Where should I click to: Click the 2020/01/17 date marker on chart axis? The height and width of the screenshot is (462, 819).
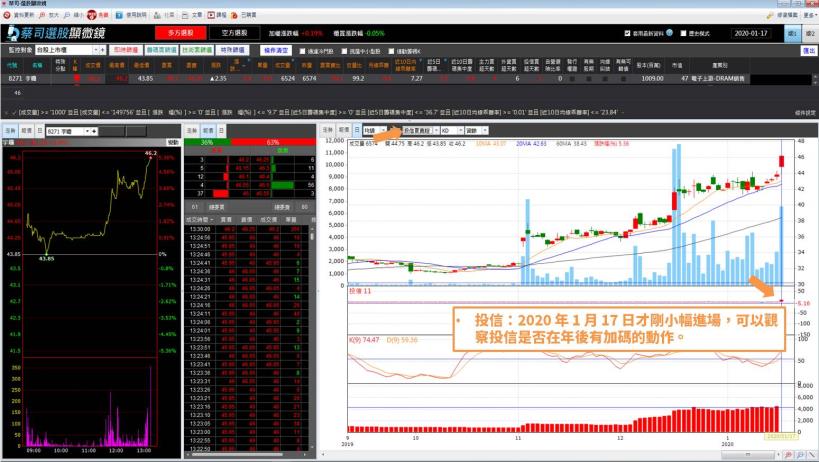pyautogui.click(x=781, y=436)
